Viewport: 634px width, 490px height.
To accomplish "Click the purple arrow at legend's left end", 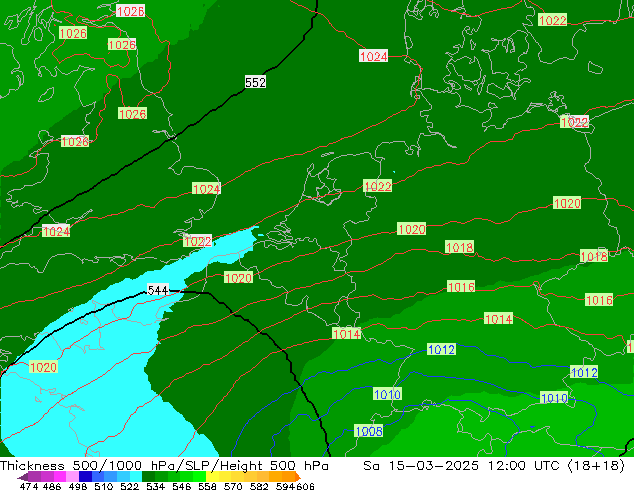I will pyautogui.click(x=23, y=477).
